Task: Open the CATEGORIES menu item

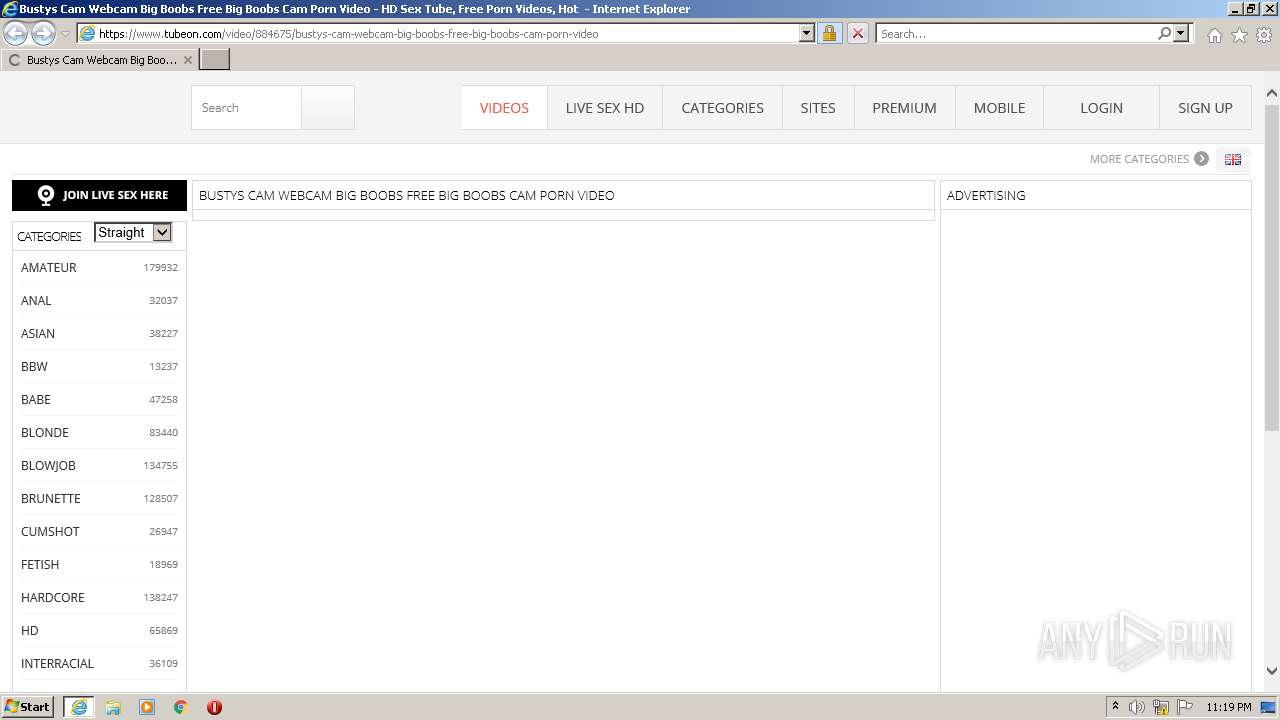Action: (x=722, y=108)
